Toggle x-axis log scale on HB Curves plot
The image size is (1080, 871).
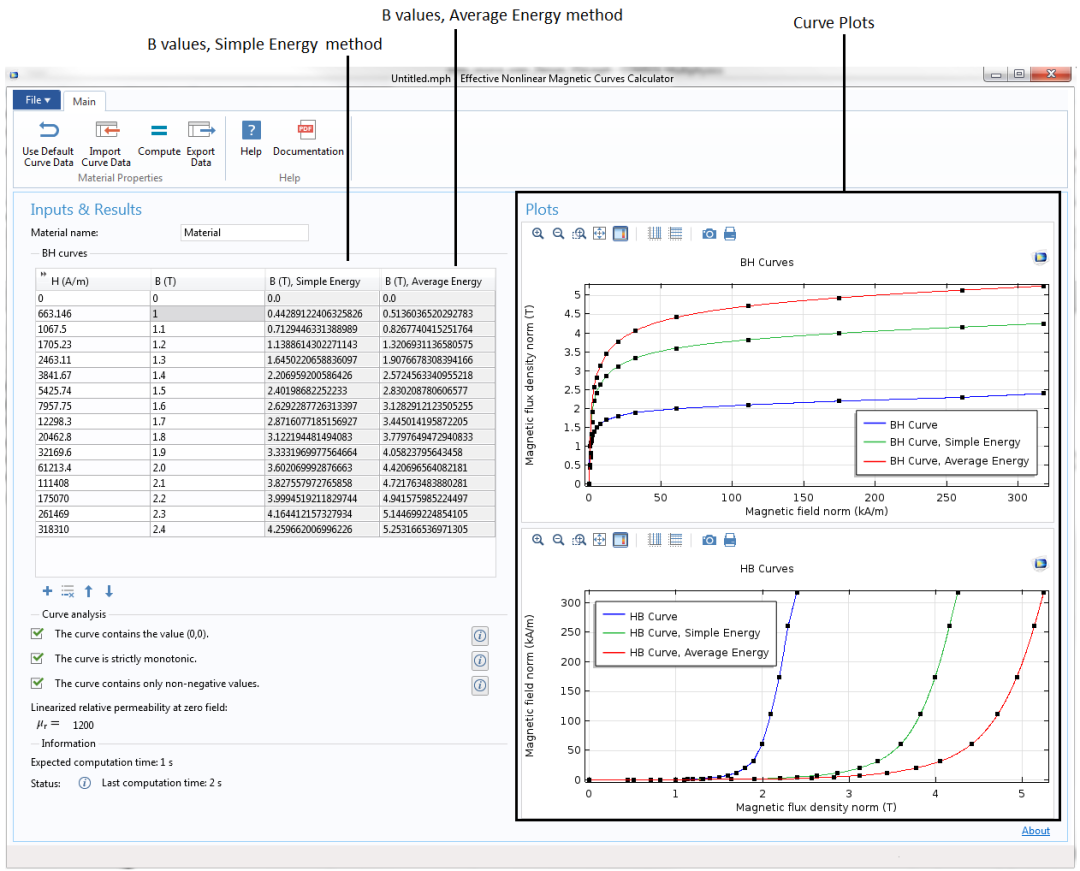[654, 541]
